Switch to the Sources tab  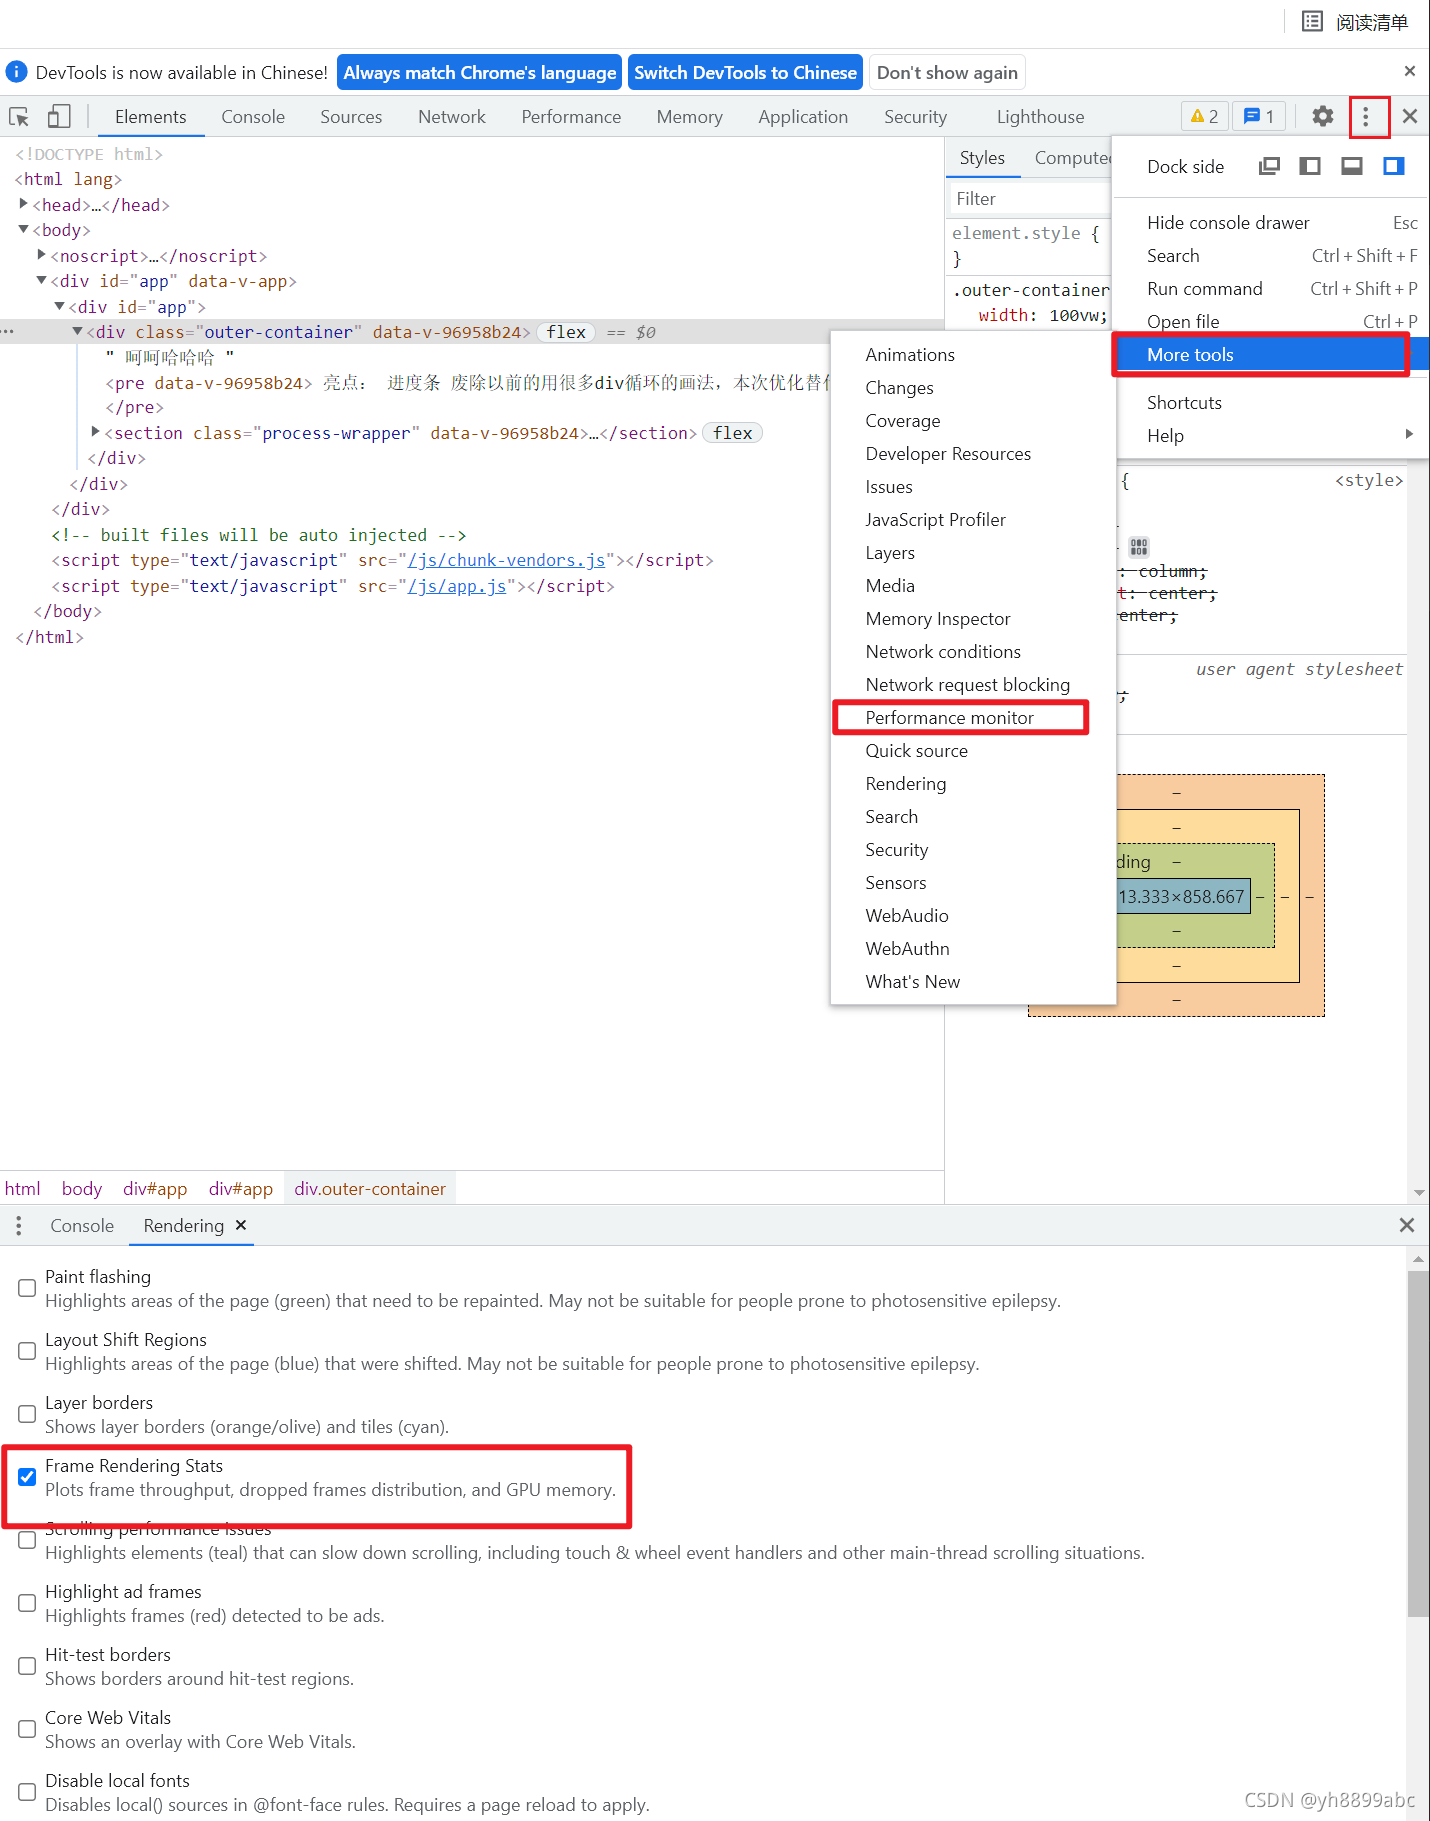click(x=351, y=117)
